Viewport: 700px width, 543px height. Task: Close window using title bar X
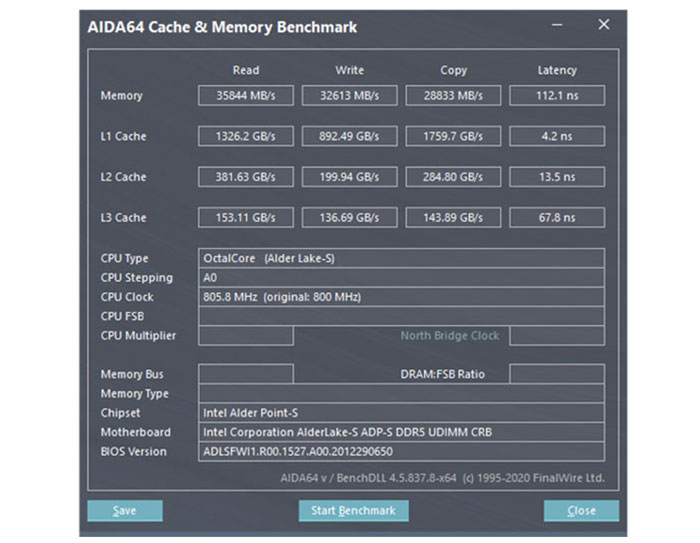click(x=603, y=25)
